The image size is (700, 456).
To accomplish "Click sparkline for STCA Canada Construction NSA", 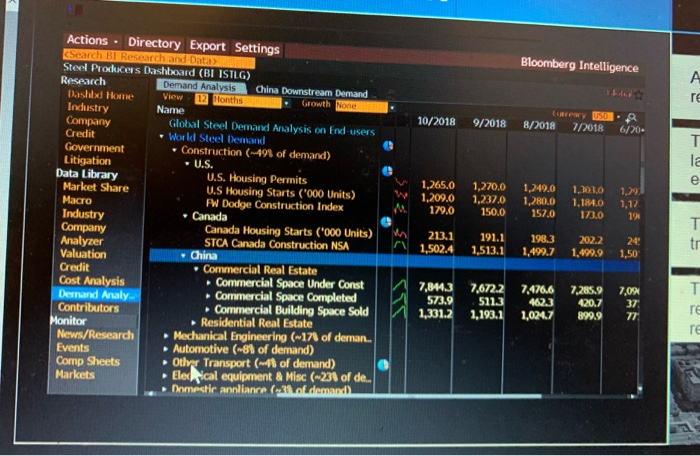I will [x=400, y=246].
